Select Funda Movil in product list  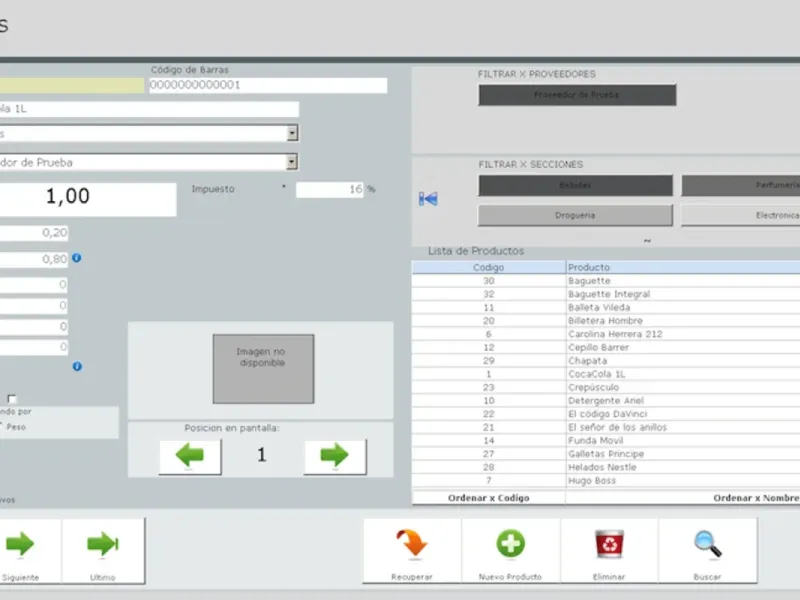[606, 440]
